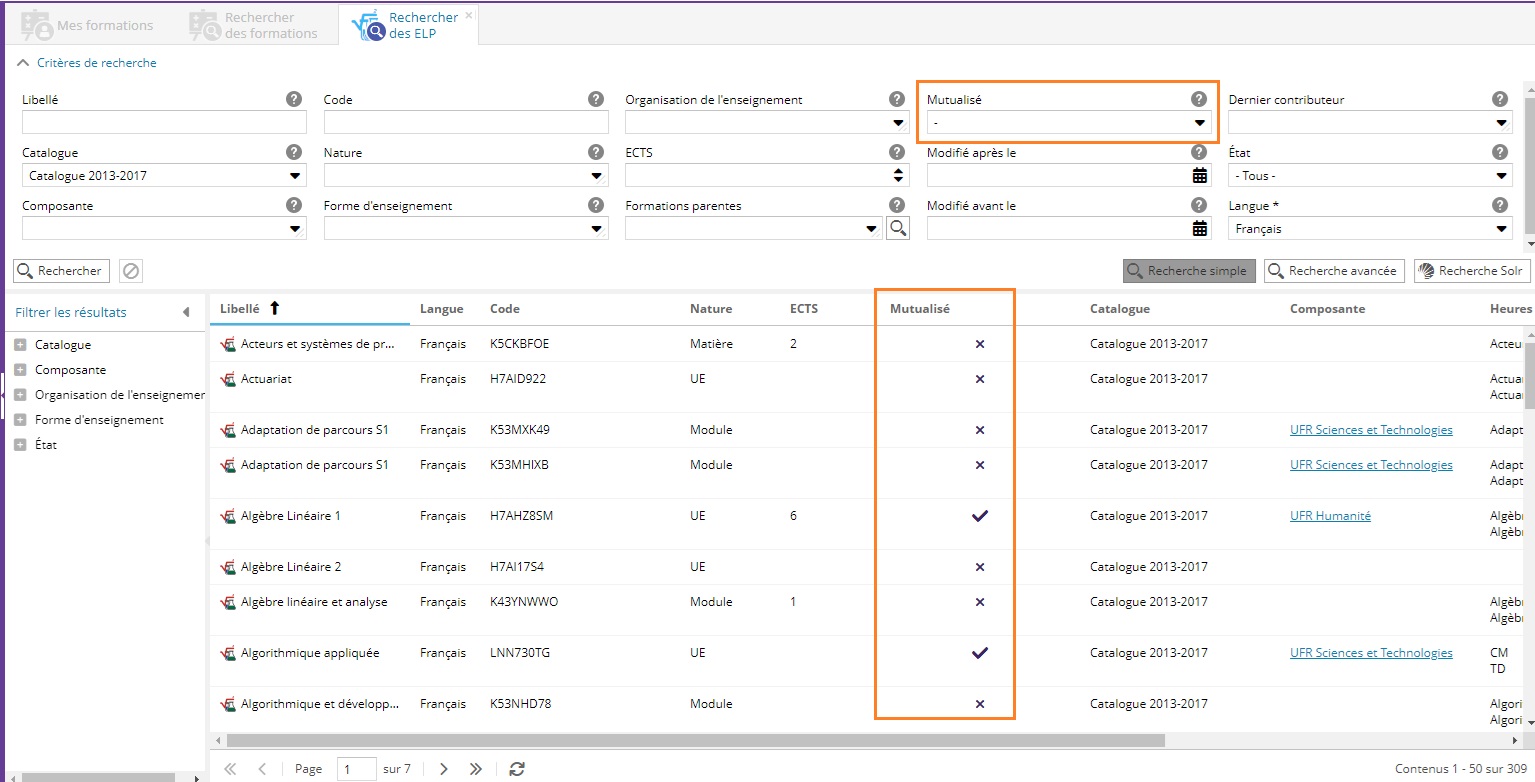Open help icon for Libellé field
This screenshot has height=782, width=1535.
pyautogui.click(x=294, y=99)
